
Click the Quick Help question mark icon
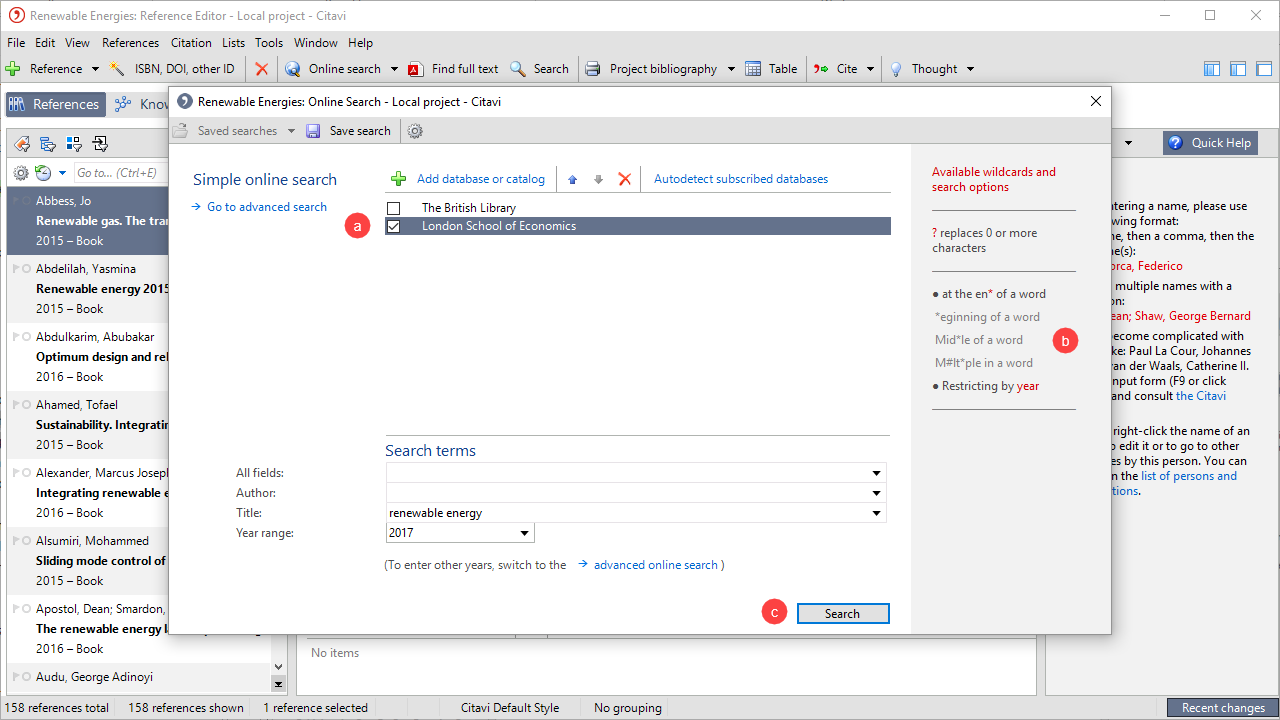click(1176, 143)
